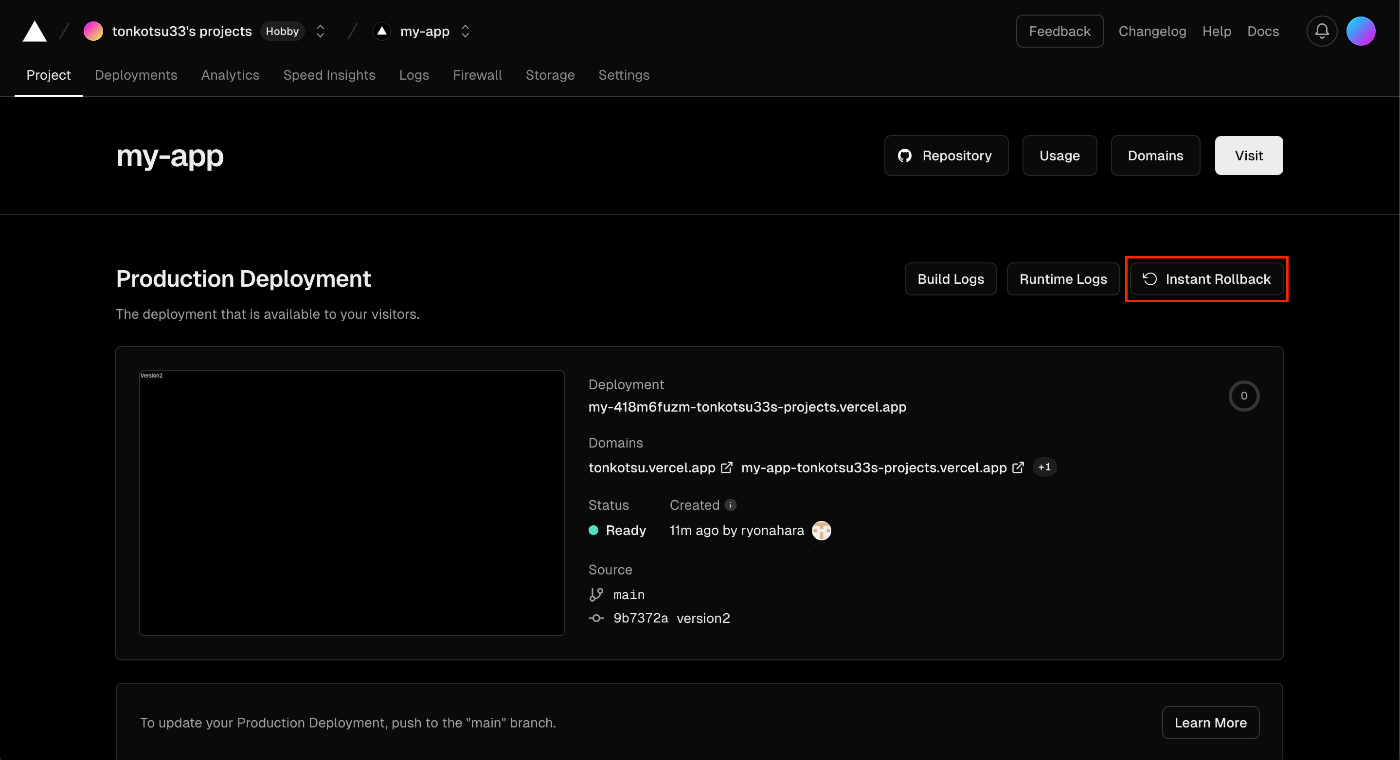
Task: Switch to the Firewall tab
Action: (x=477, y=75)
